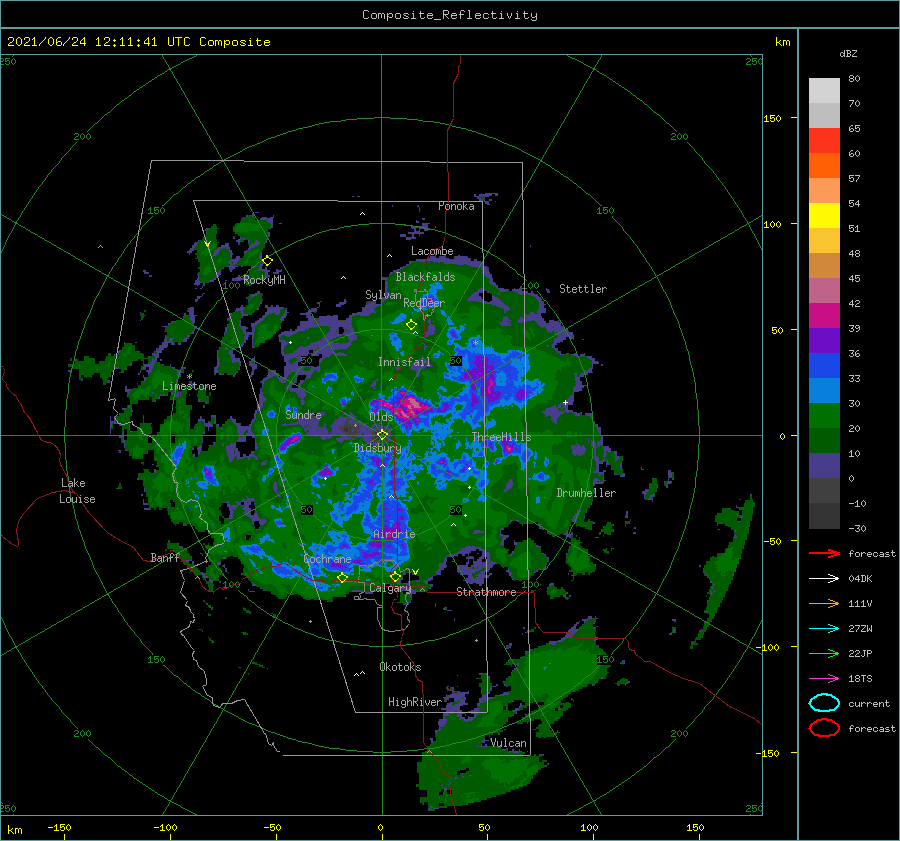Click the yellow diamond marker above Calgary

point(395,576)
